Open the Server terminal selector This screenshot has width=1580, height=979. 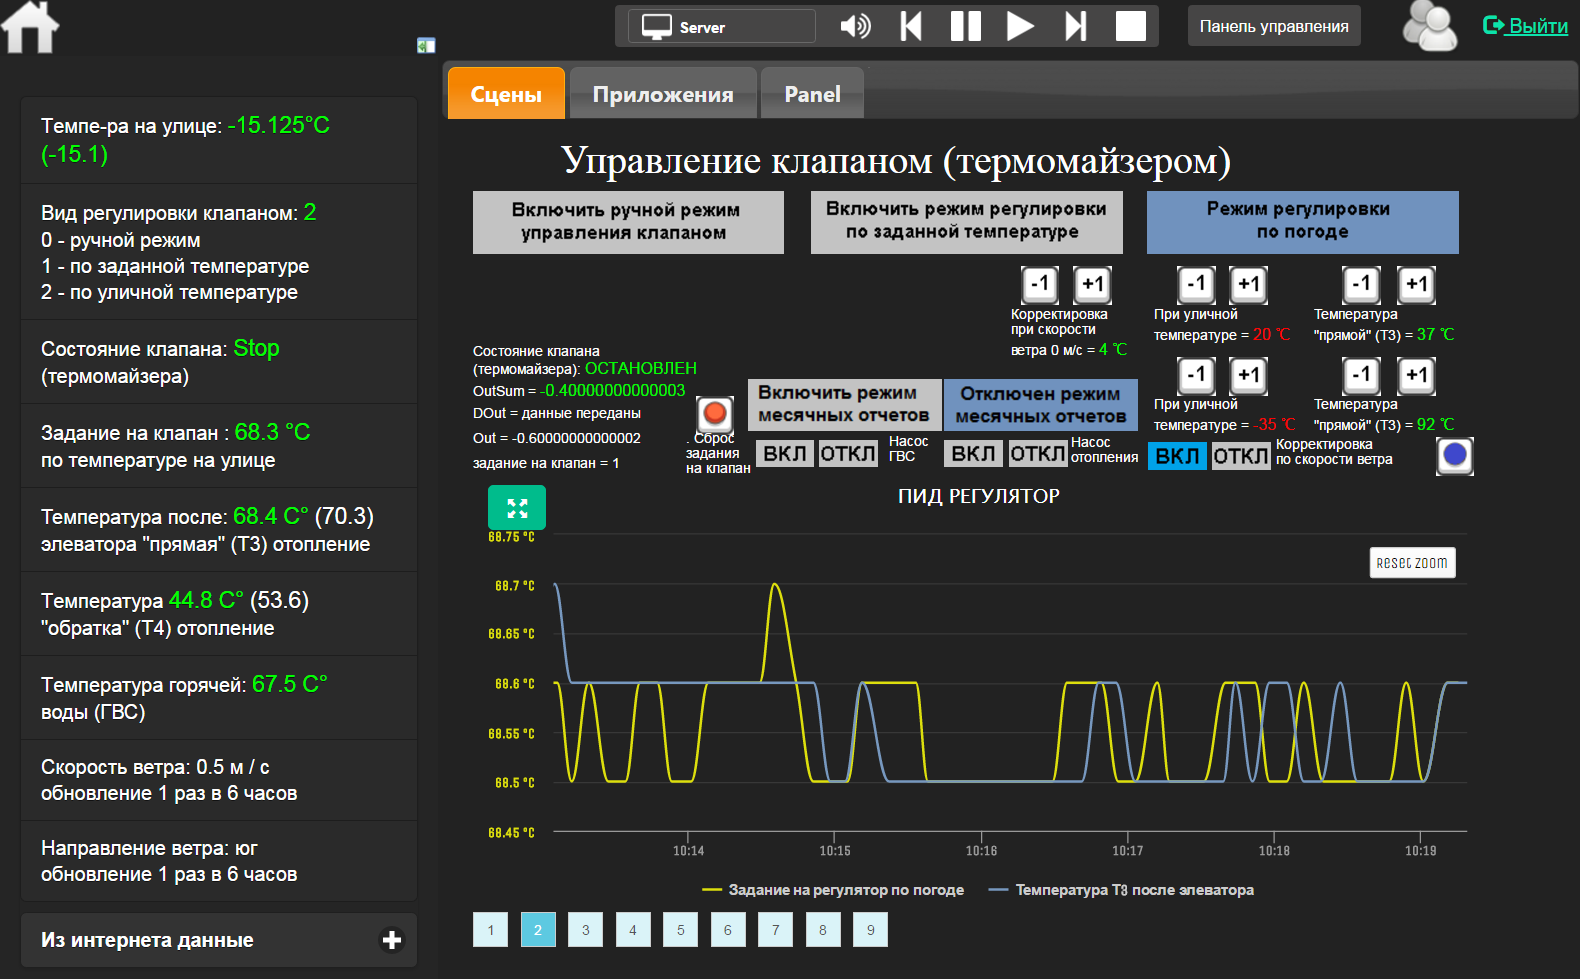[722, 26]
